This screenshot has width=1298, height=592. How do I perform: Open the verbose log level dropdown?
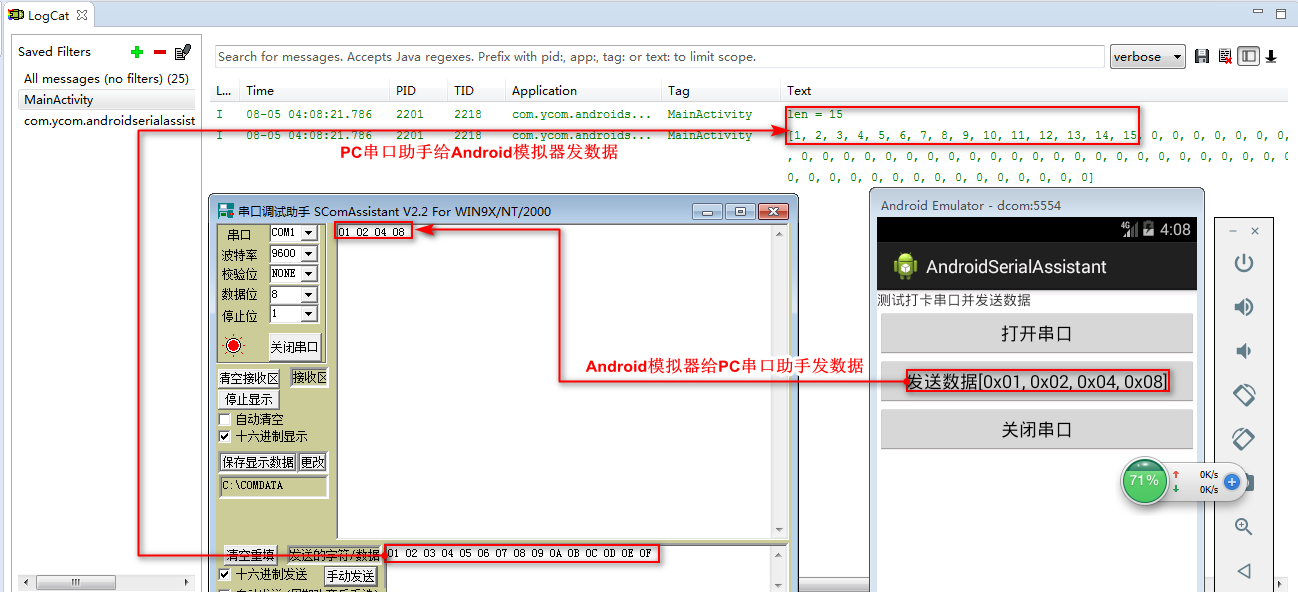[x=1147, y=57]
